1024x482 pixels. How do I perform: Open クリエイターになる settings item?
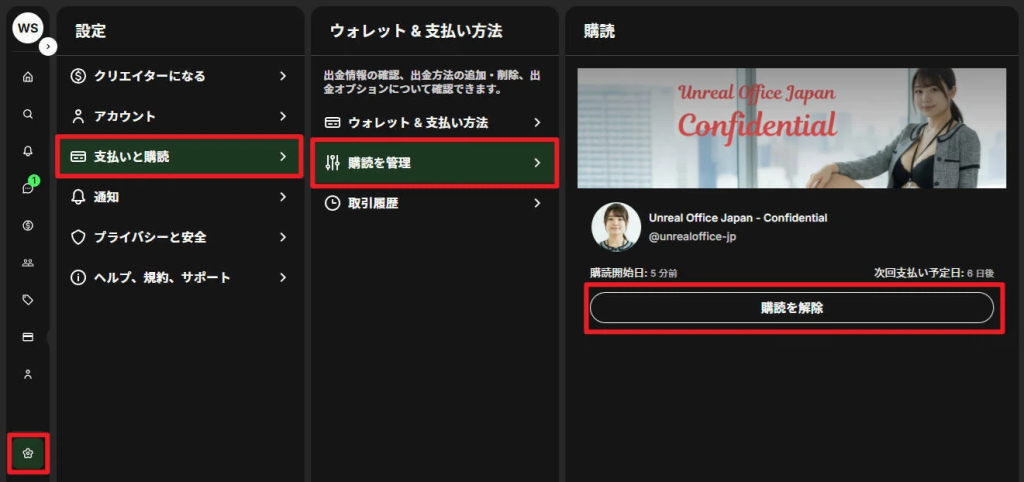tap(180, 76)
